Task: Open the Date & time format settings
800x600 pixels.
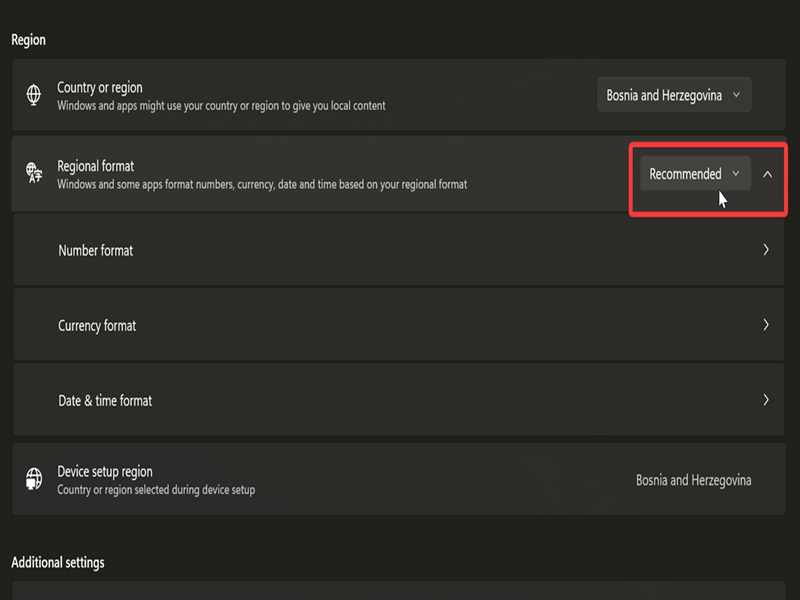Action: [400, 399]
